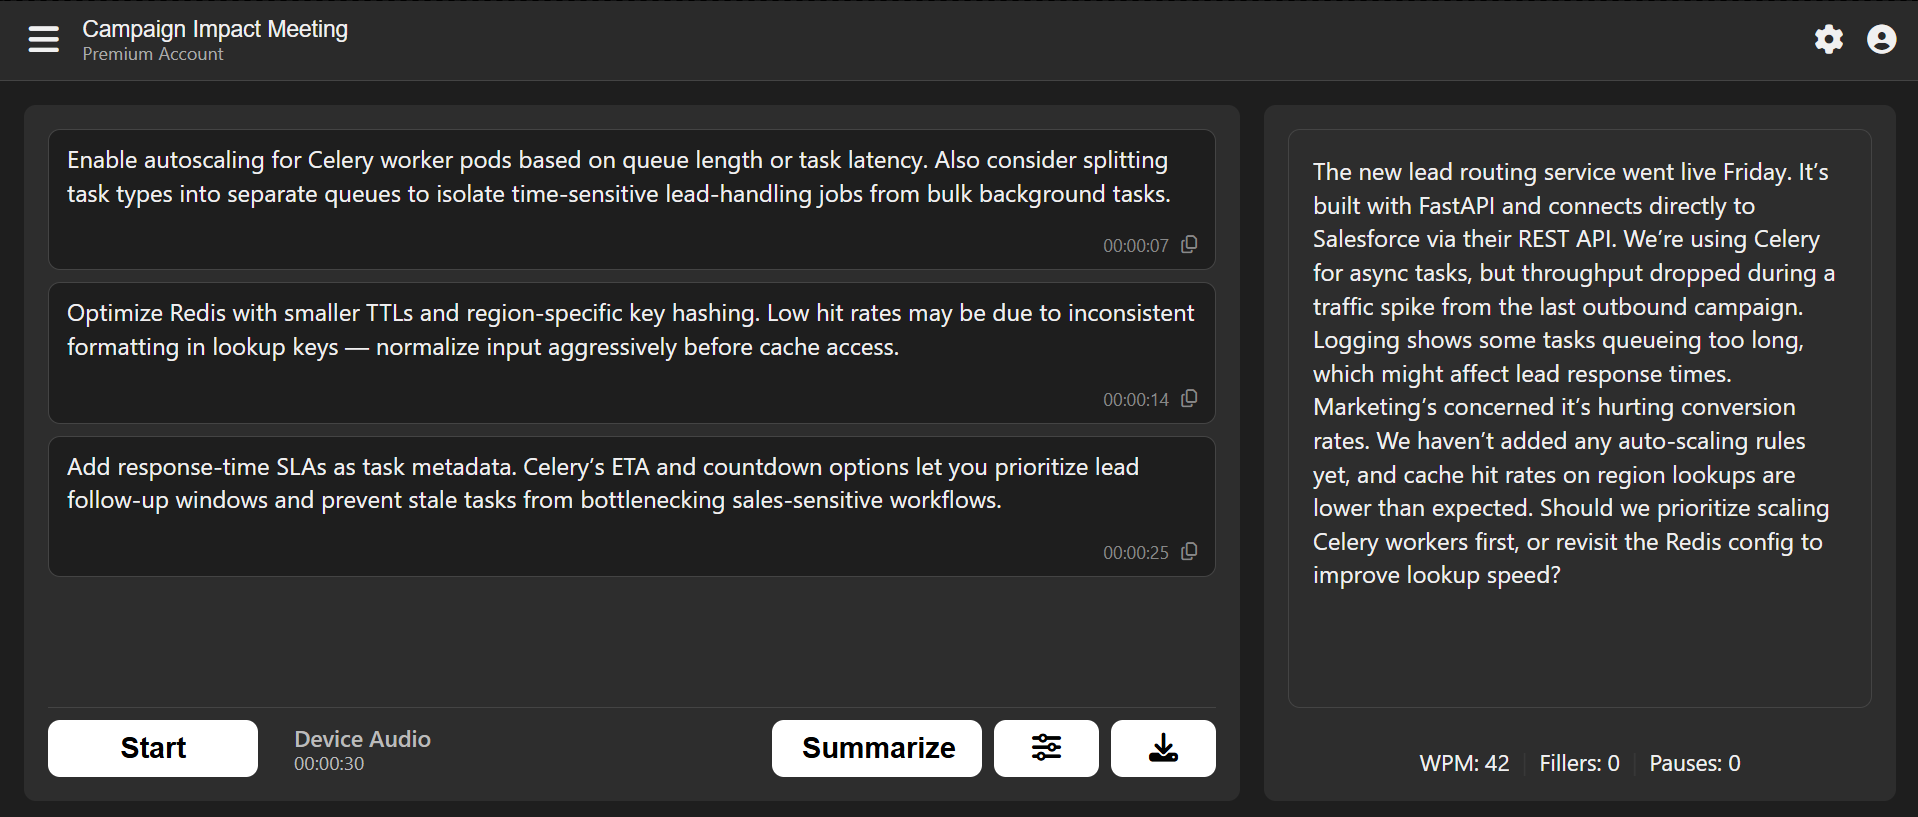Image resolution: width=1918 pixels, height=817 pixels.
Task: Open the user account profile icon
Action: pyautogui.click(x=1881, y=40)
